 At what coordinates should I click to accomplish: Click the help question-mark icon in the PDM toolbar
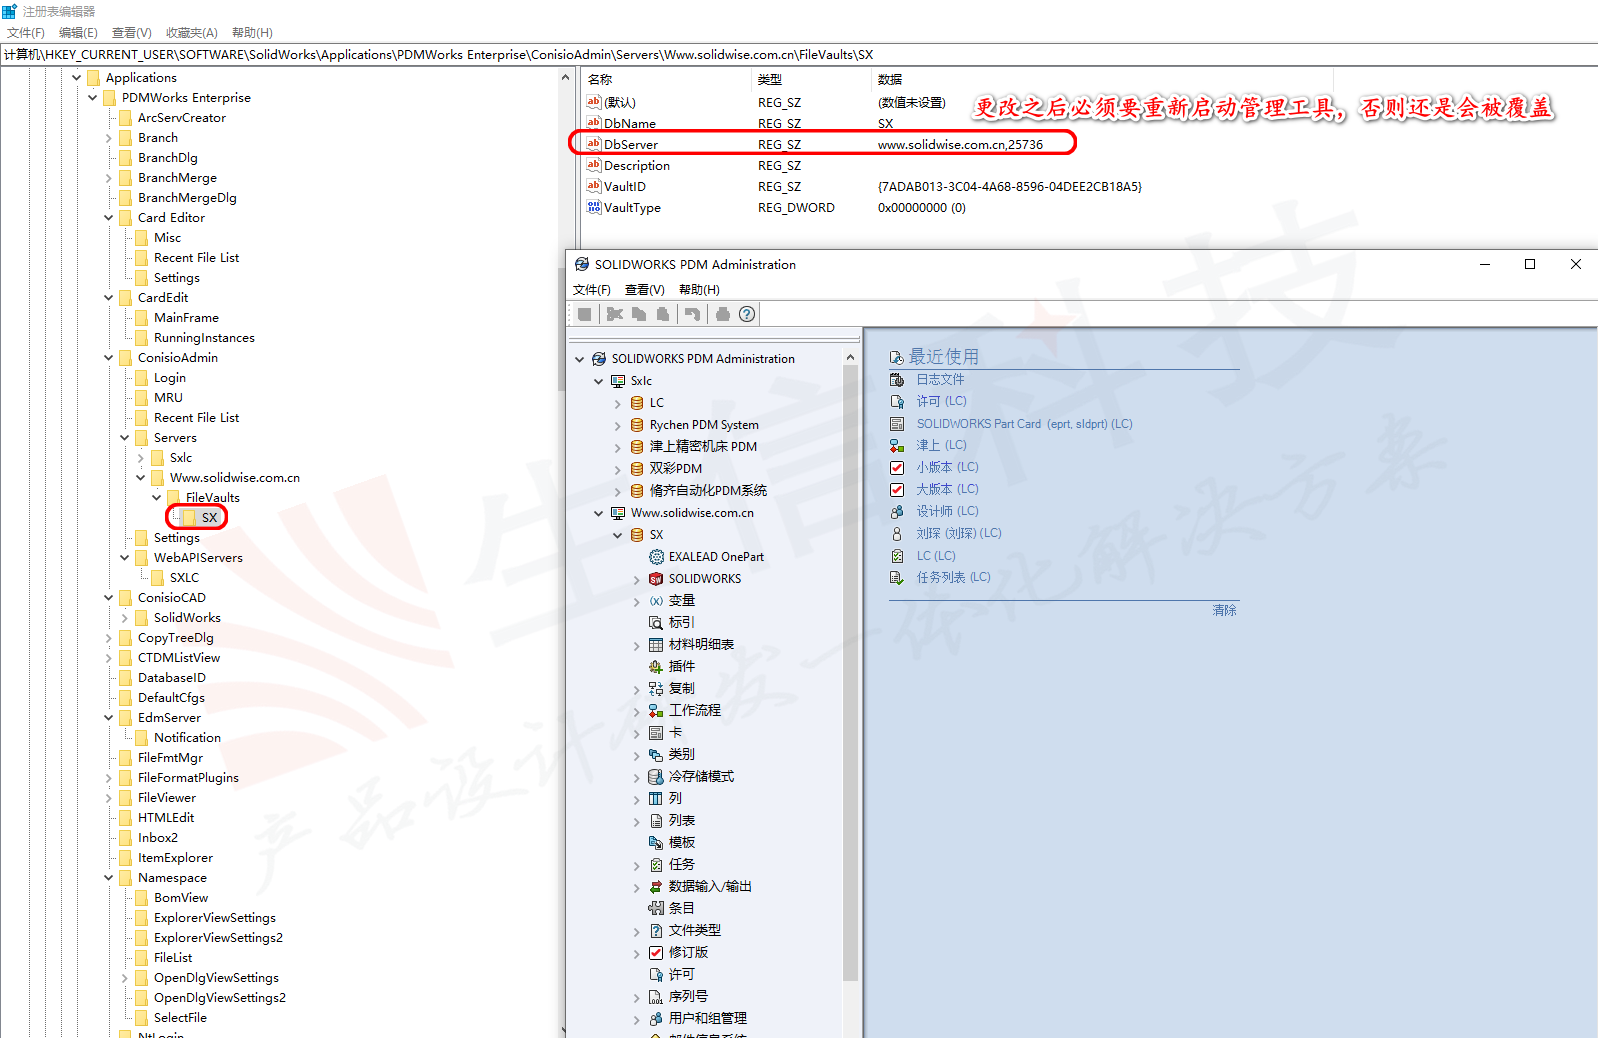pos(747,314)
